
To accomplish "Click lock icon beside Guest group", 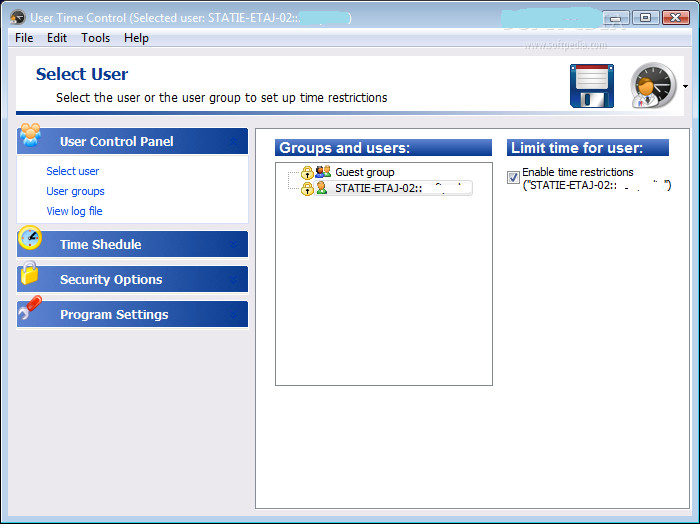I will click(x=307, y=172).
